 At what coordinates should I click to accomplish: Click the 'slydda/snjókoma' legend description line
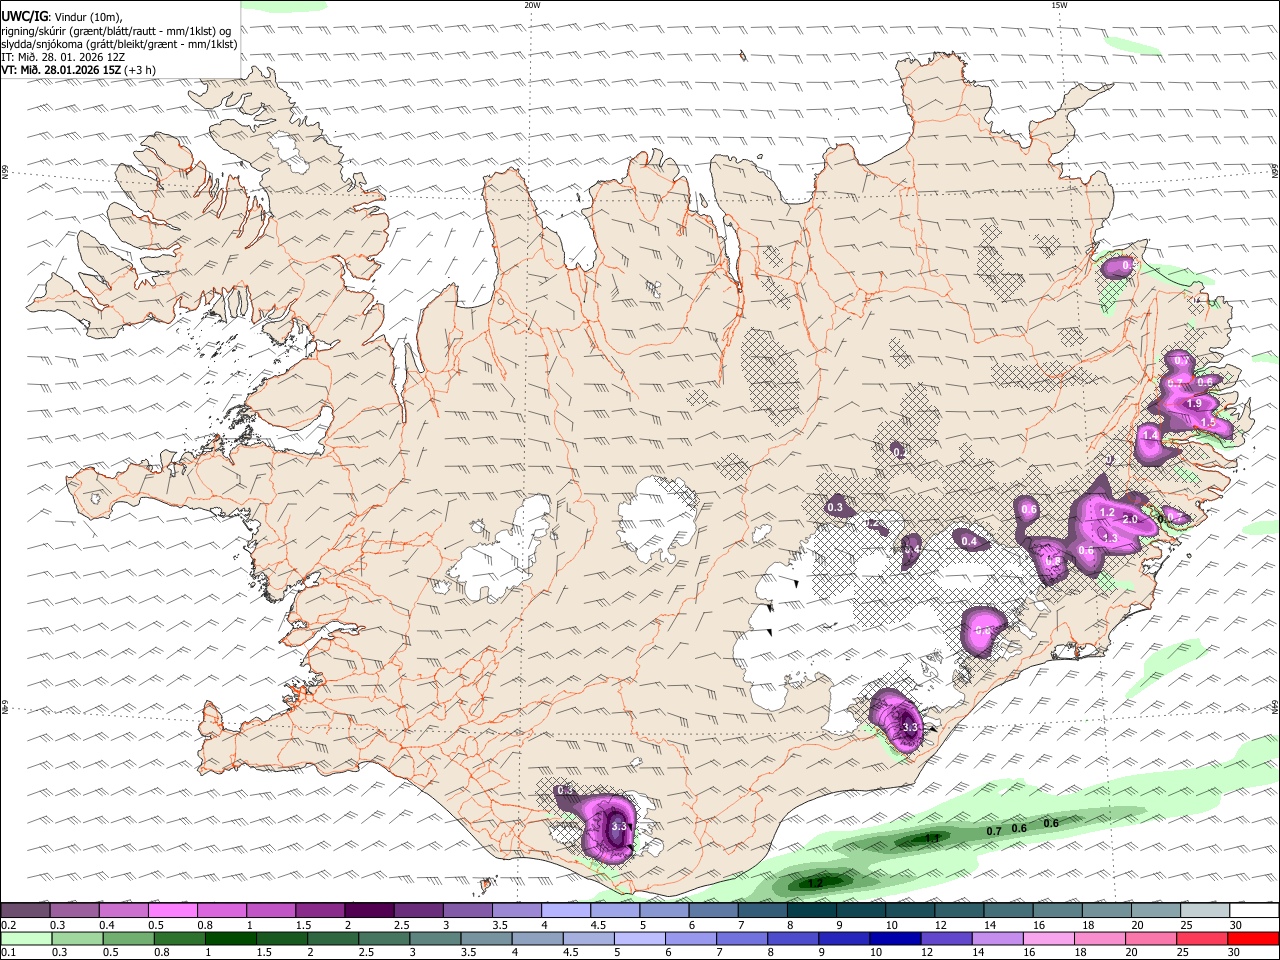(118, 44)
